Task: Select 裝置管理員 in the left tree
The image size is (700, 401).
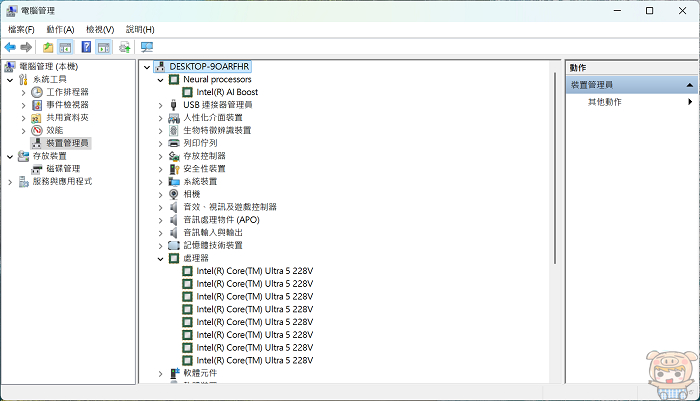Action: pos(67,143)
